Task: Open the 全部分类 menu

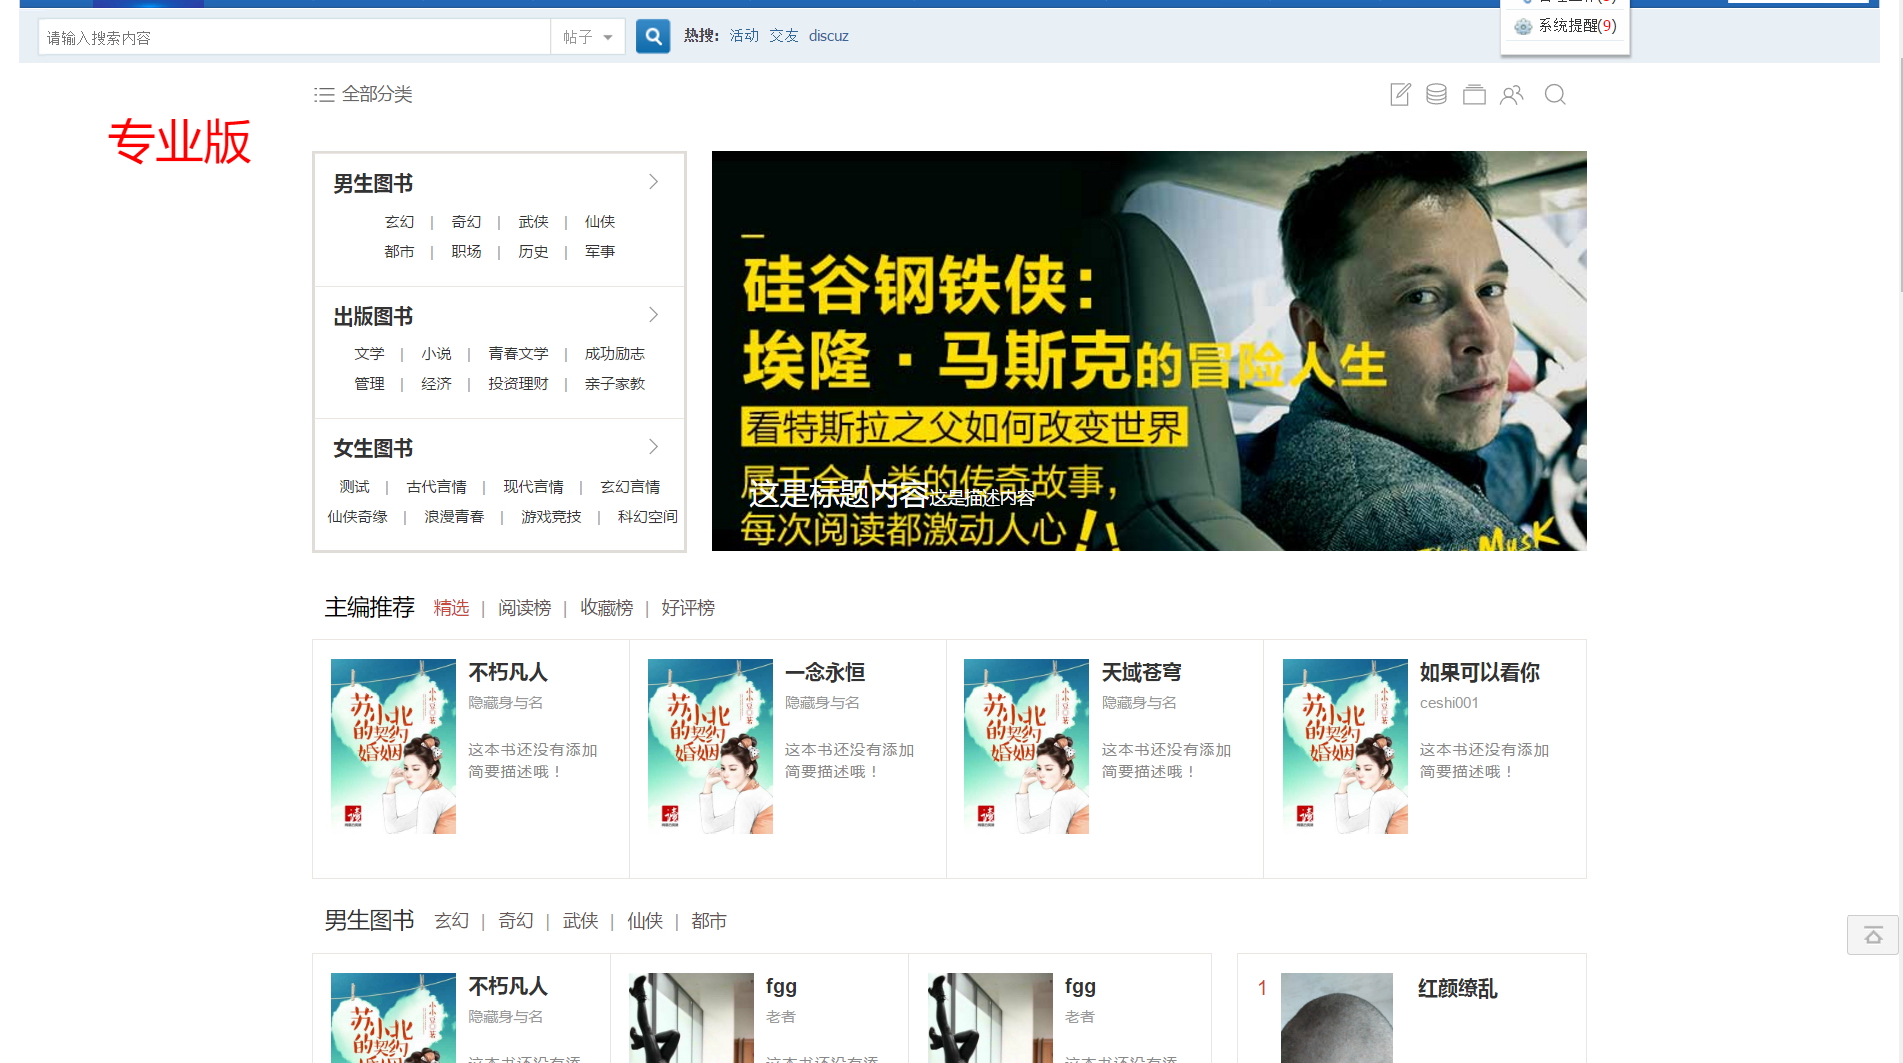Action: (x=377, y=94)
